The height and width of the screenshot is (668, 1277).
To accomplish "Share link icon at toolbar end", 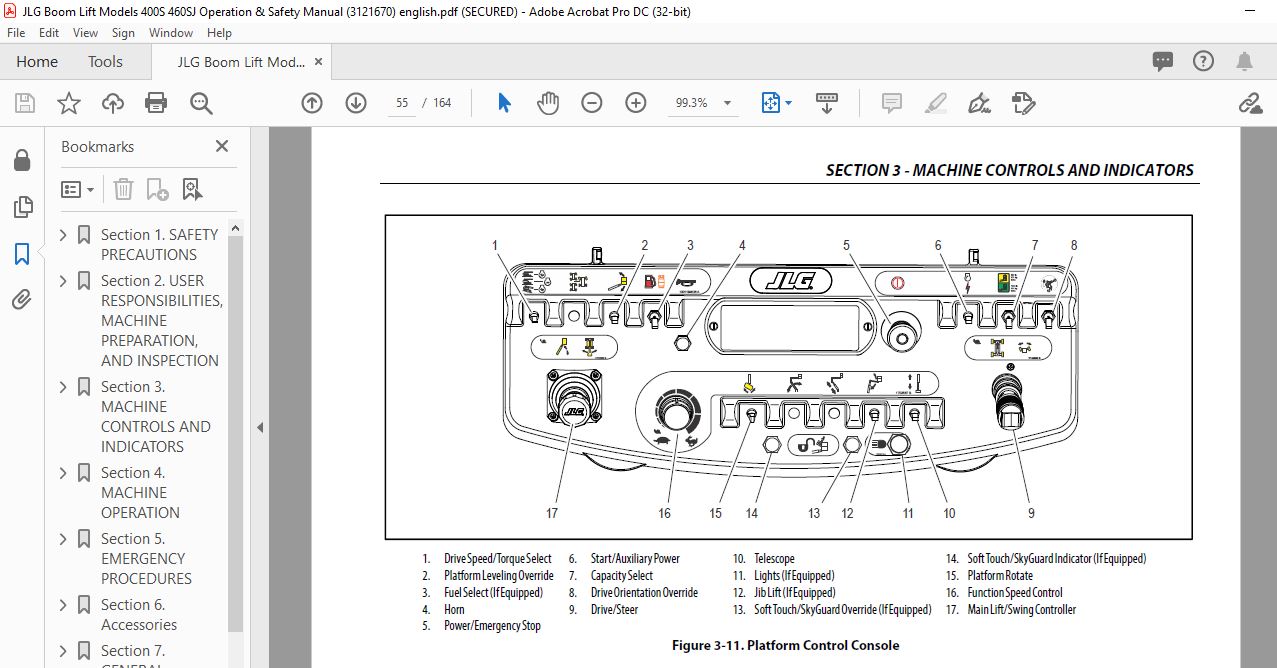I will pyautogui.click(x=1249, y=103).
